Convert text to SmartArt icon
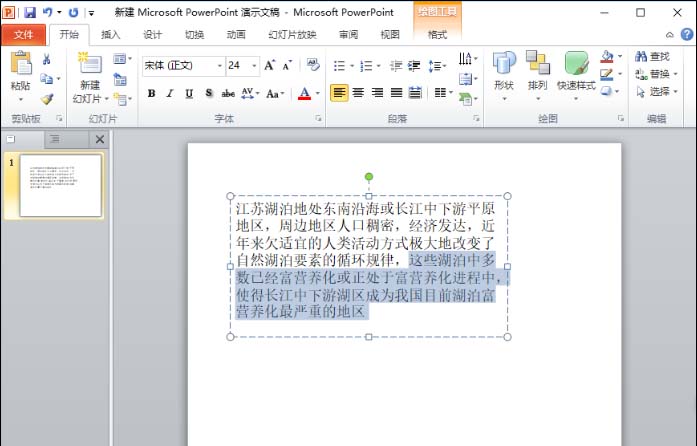This screenshot has width=697, height=446. (x=468, y=99)
